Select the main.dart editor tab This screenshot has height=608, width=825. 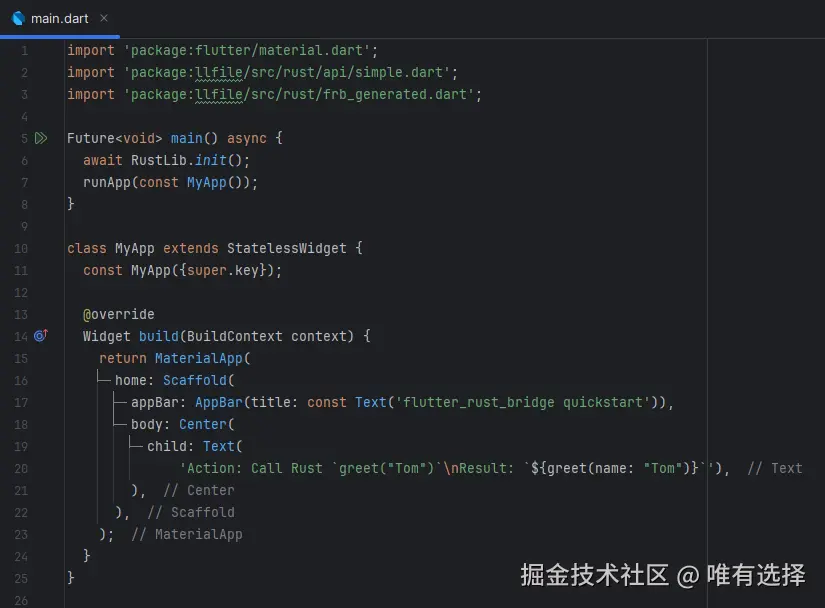(59, 18)
